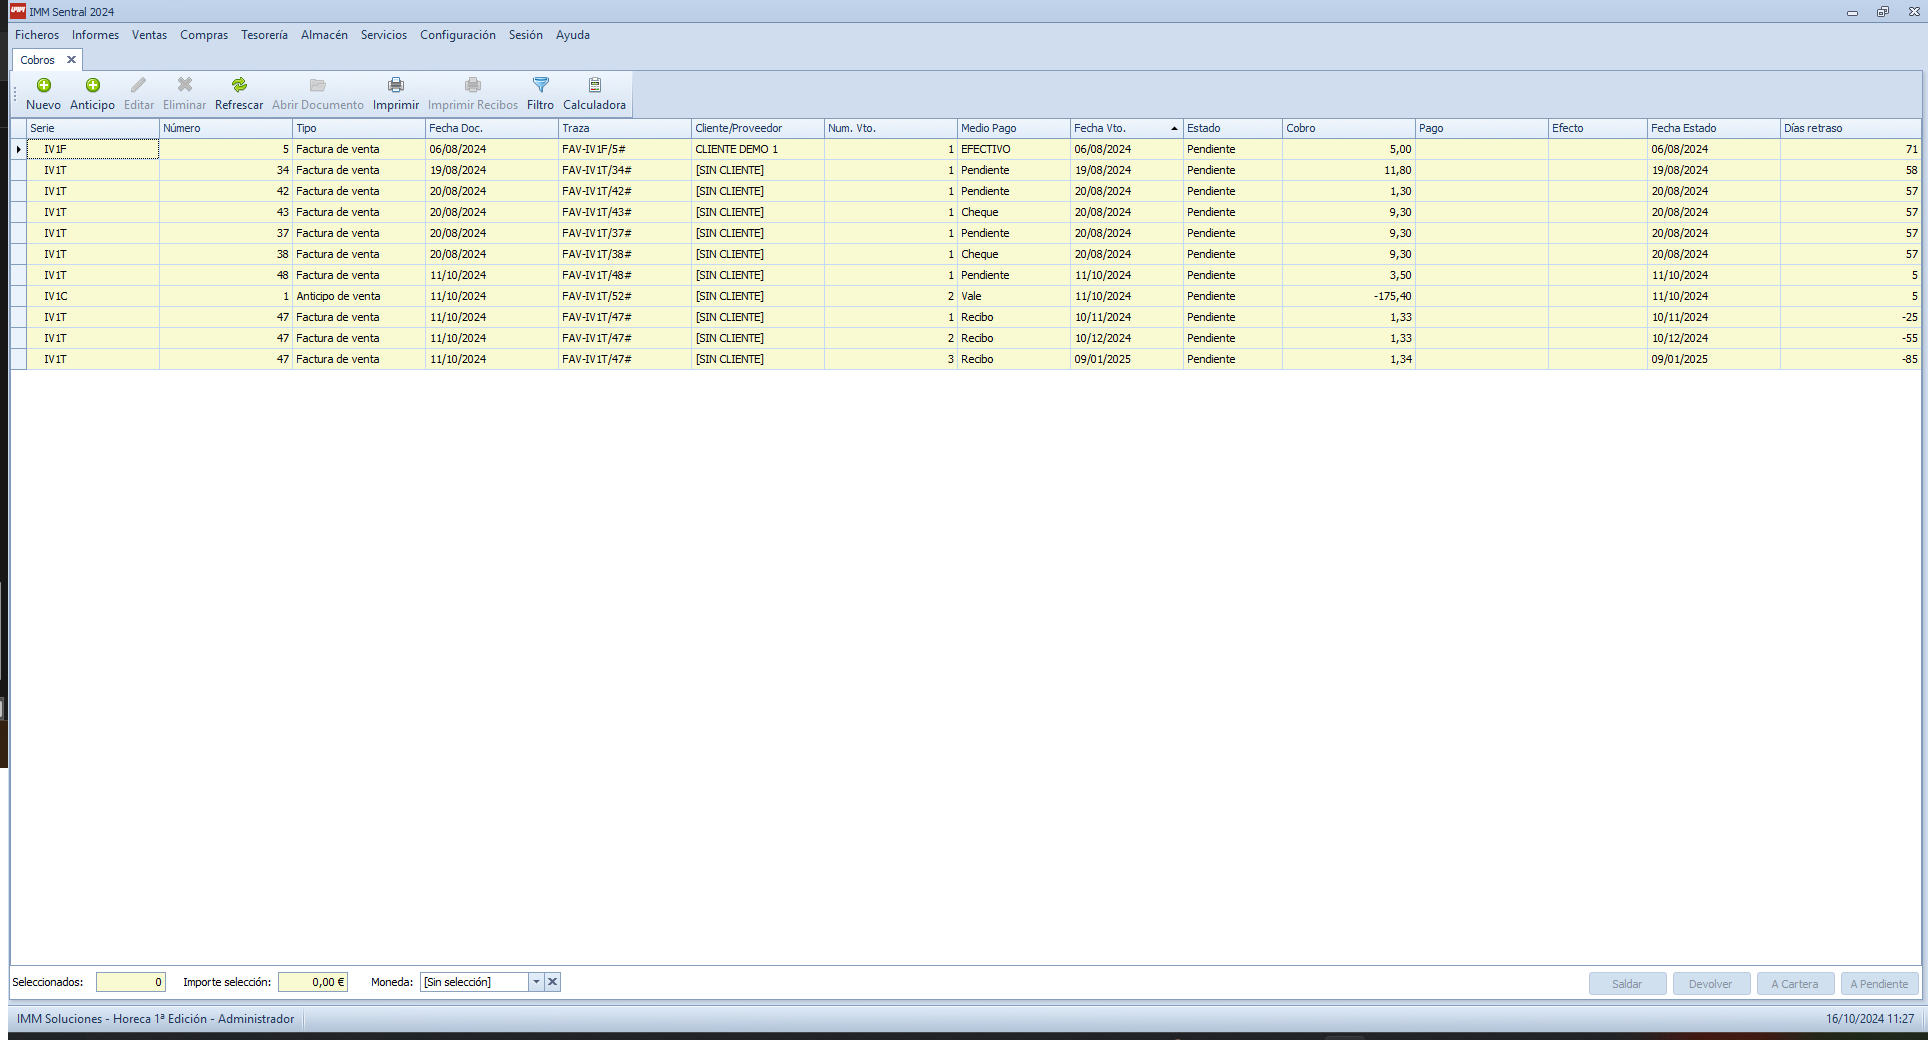
Task: Open the Tesorería menu
Action: point(264,35)
